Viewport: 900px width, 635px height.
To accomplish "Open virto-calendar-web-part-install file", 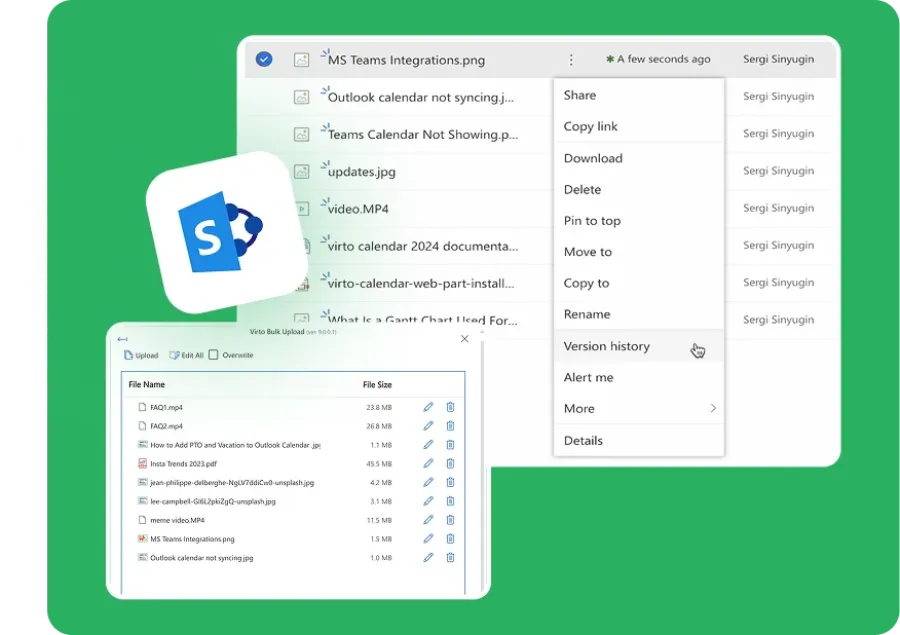I will 421,284.
